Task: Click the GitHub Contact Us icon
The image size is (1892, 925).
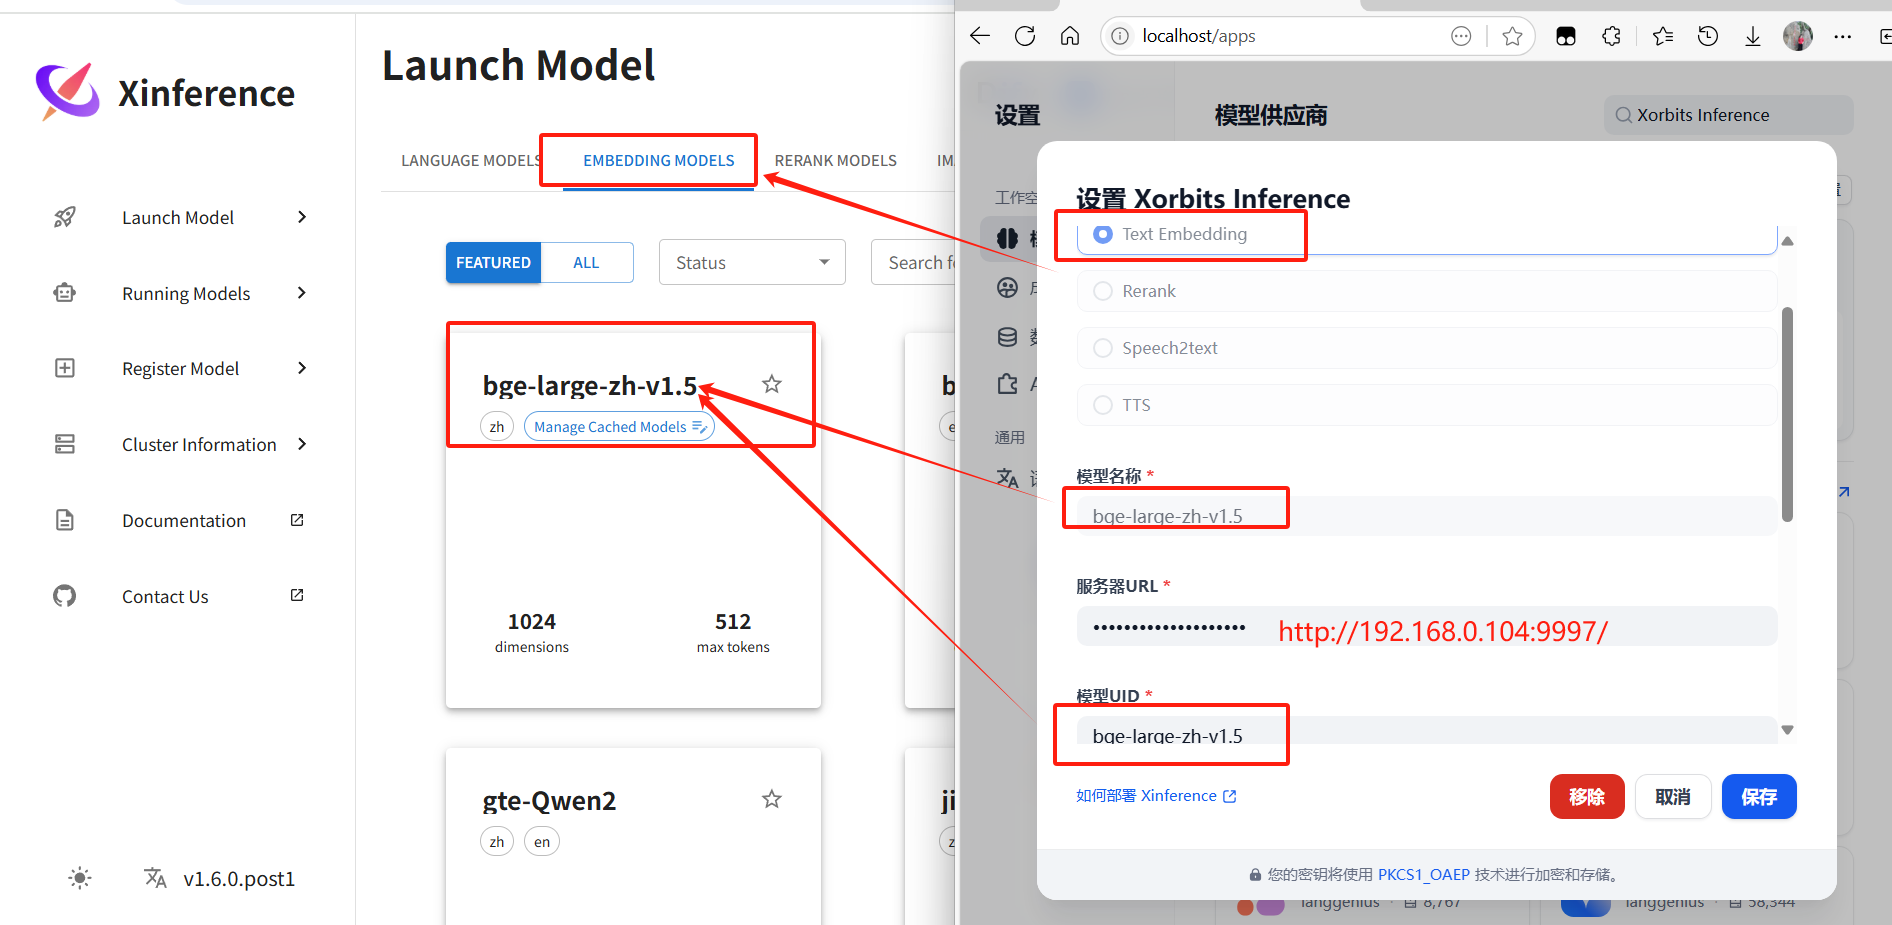Action: click(x=65, y=596)
